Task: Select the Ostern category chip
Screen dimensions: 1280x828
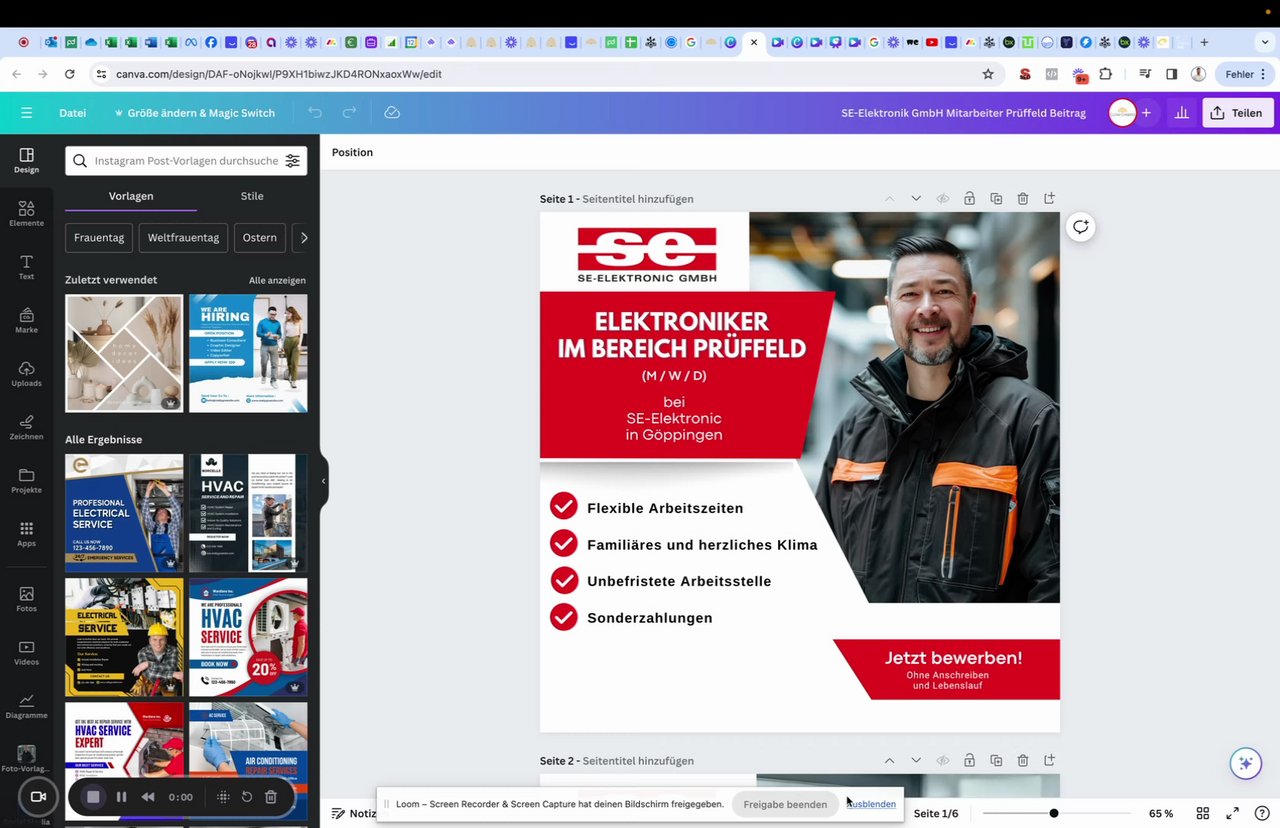Action: pos(259,238)
